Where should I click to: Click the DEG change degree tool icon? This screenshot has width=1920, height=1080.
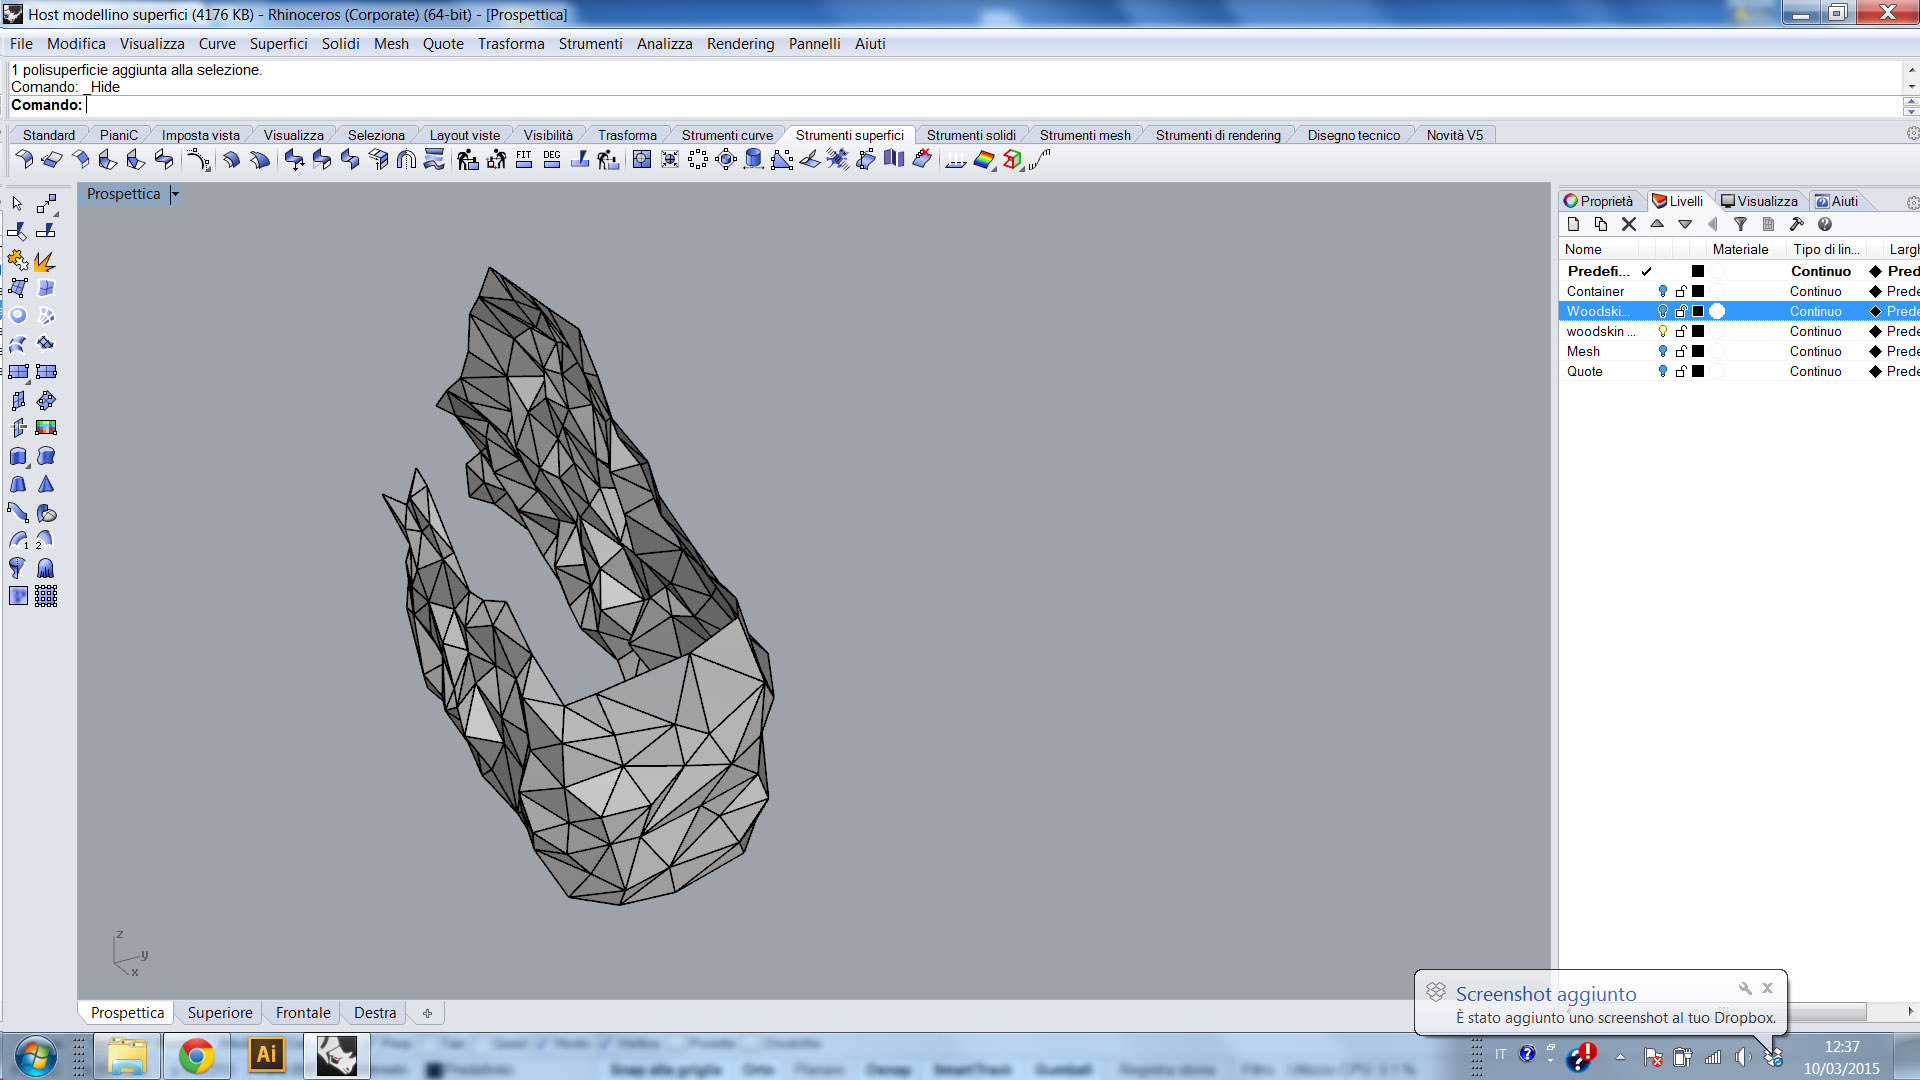point(552,159)
